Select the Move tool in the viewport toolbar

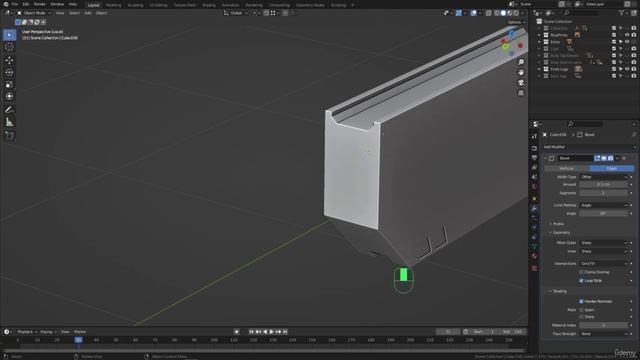pyautogui.click(x=9, y=60)
